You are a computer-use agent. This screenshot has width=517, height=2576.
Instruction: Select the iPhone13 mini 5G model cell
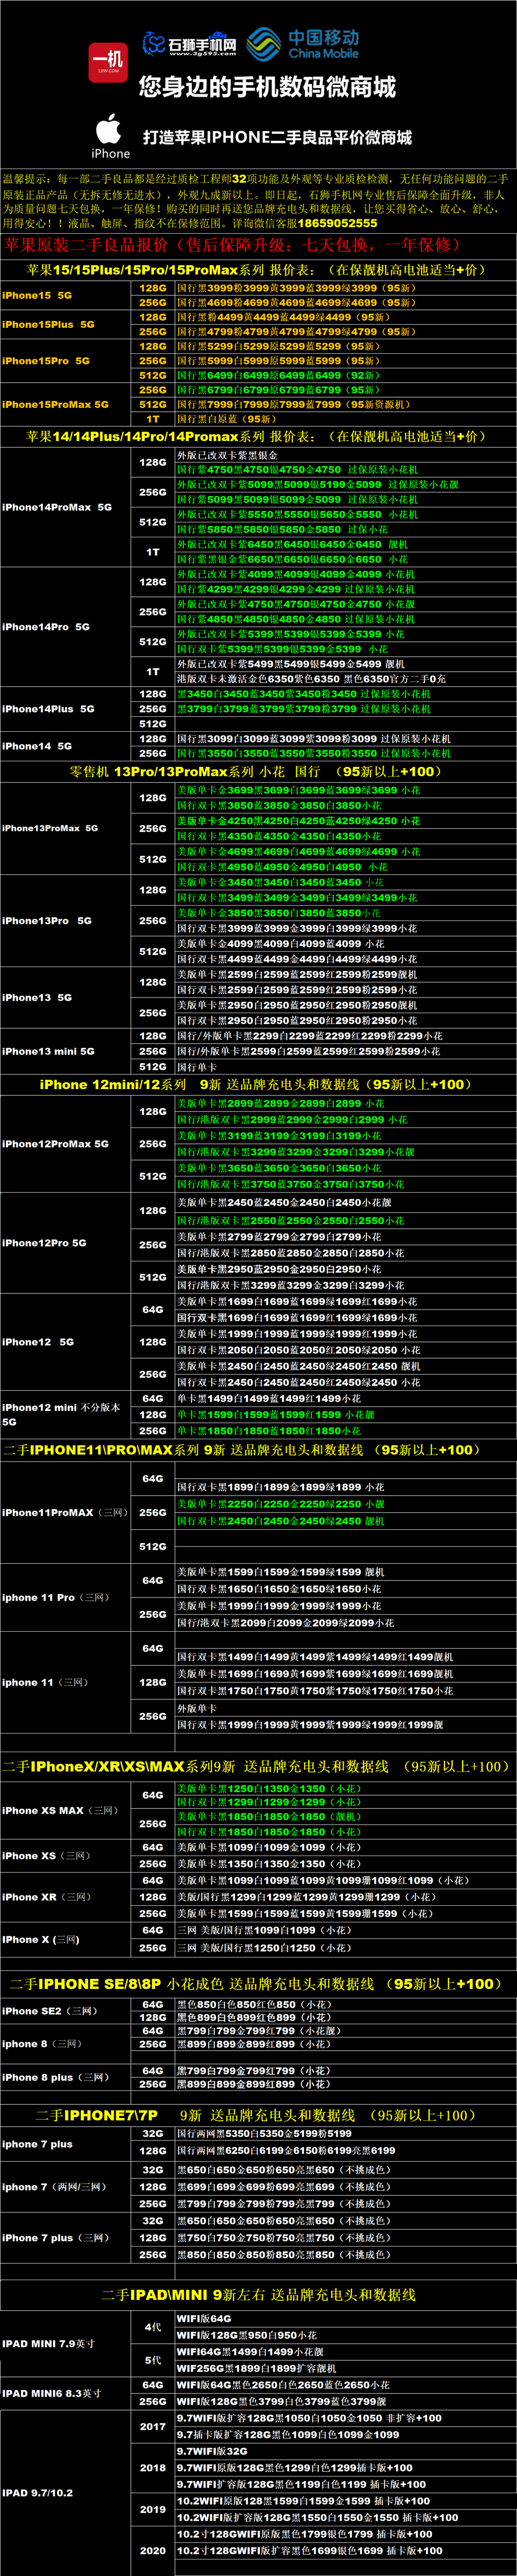tap(66, 1051)
